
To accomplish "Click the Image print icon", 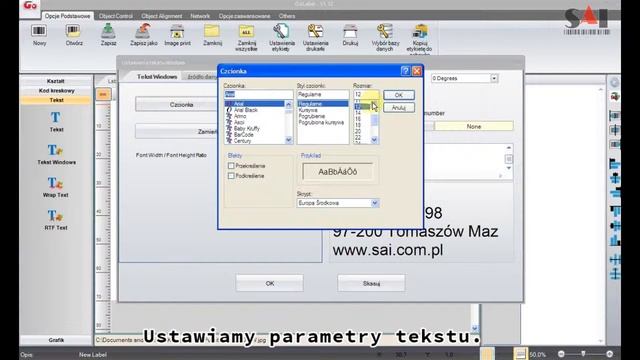I will point(178,31).
